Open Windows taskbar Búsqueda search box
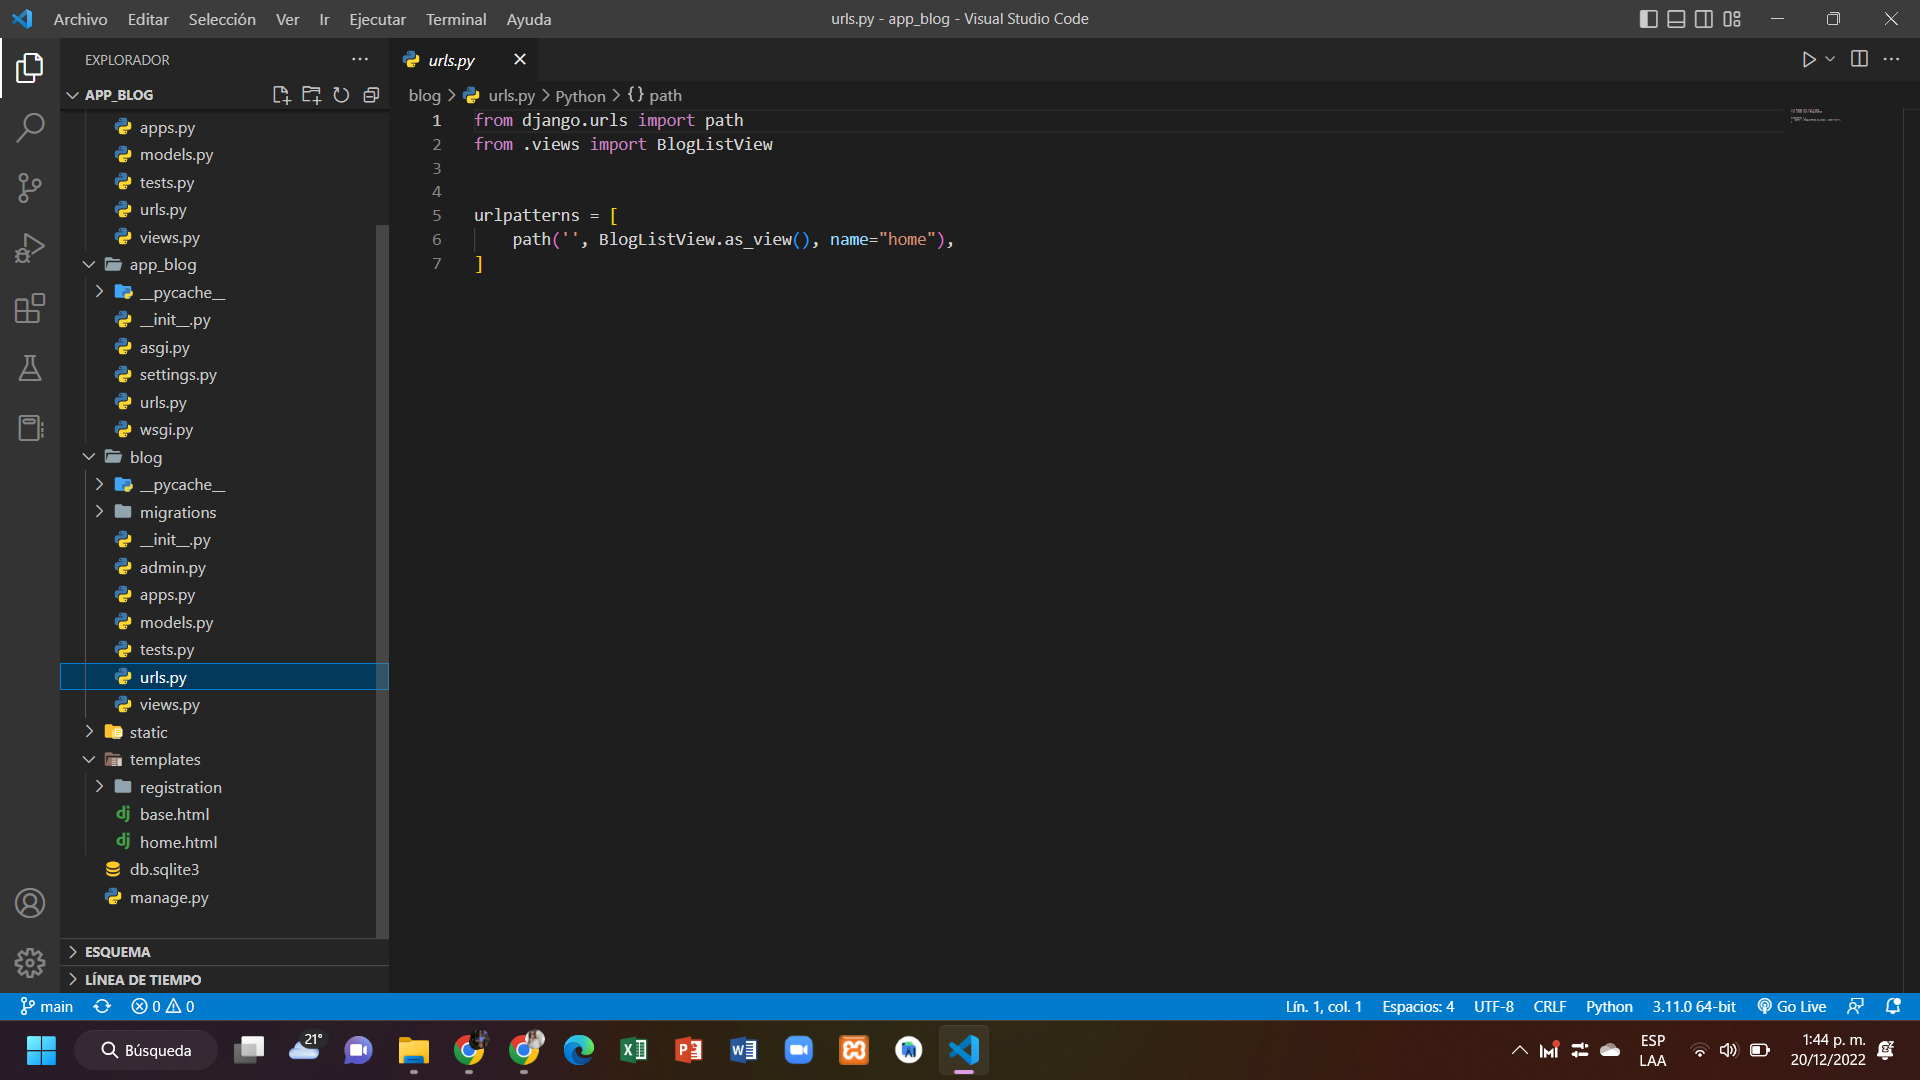1920x1080 pixels. coord(146,1050)
